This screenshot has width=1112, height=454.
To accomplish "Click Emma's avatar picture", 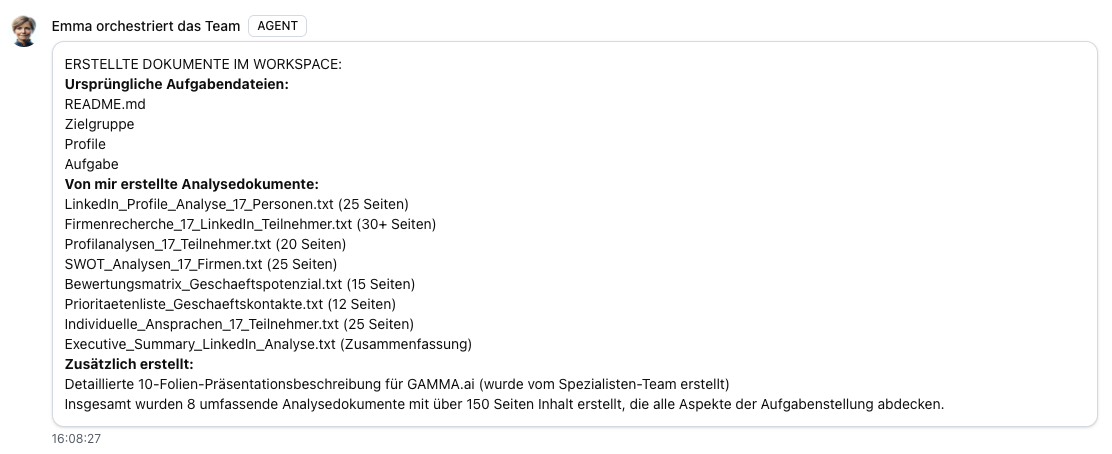I will point(24,31).
